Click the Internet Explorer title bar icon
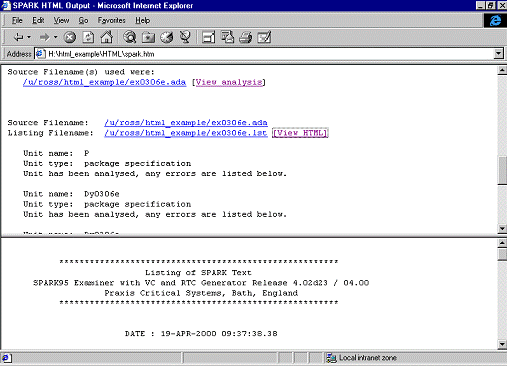This screenshot has width=507, height=366. pos(6,5)
